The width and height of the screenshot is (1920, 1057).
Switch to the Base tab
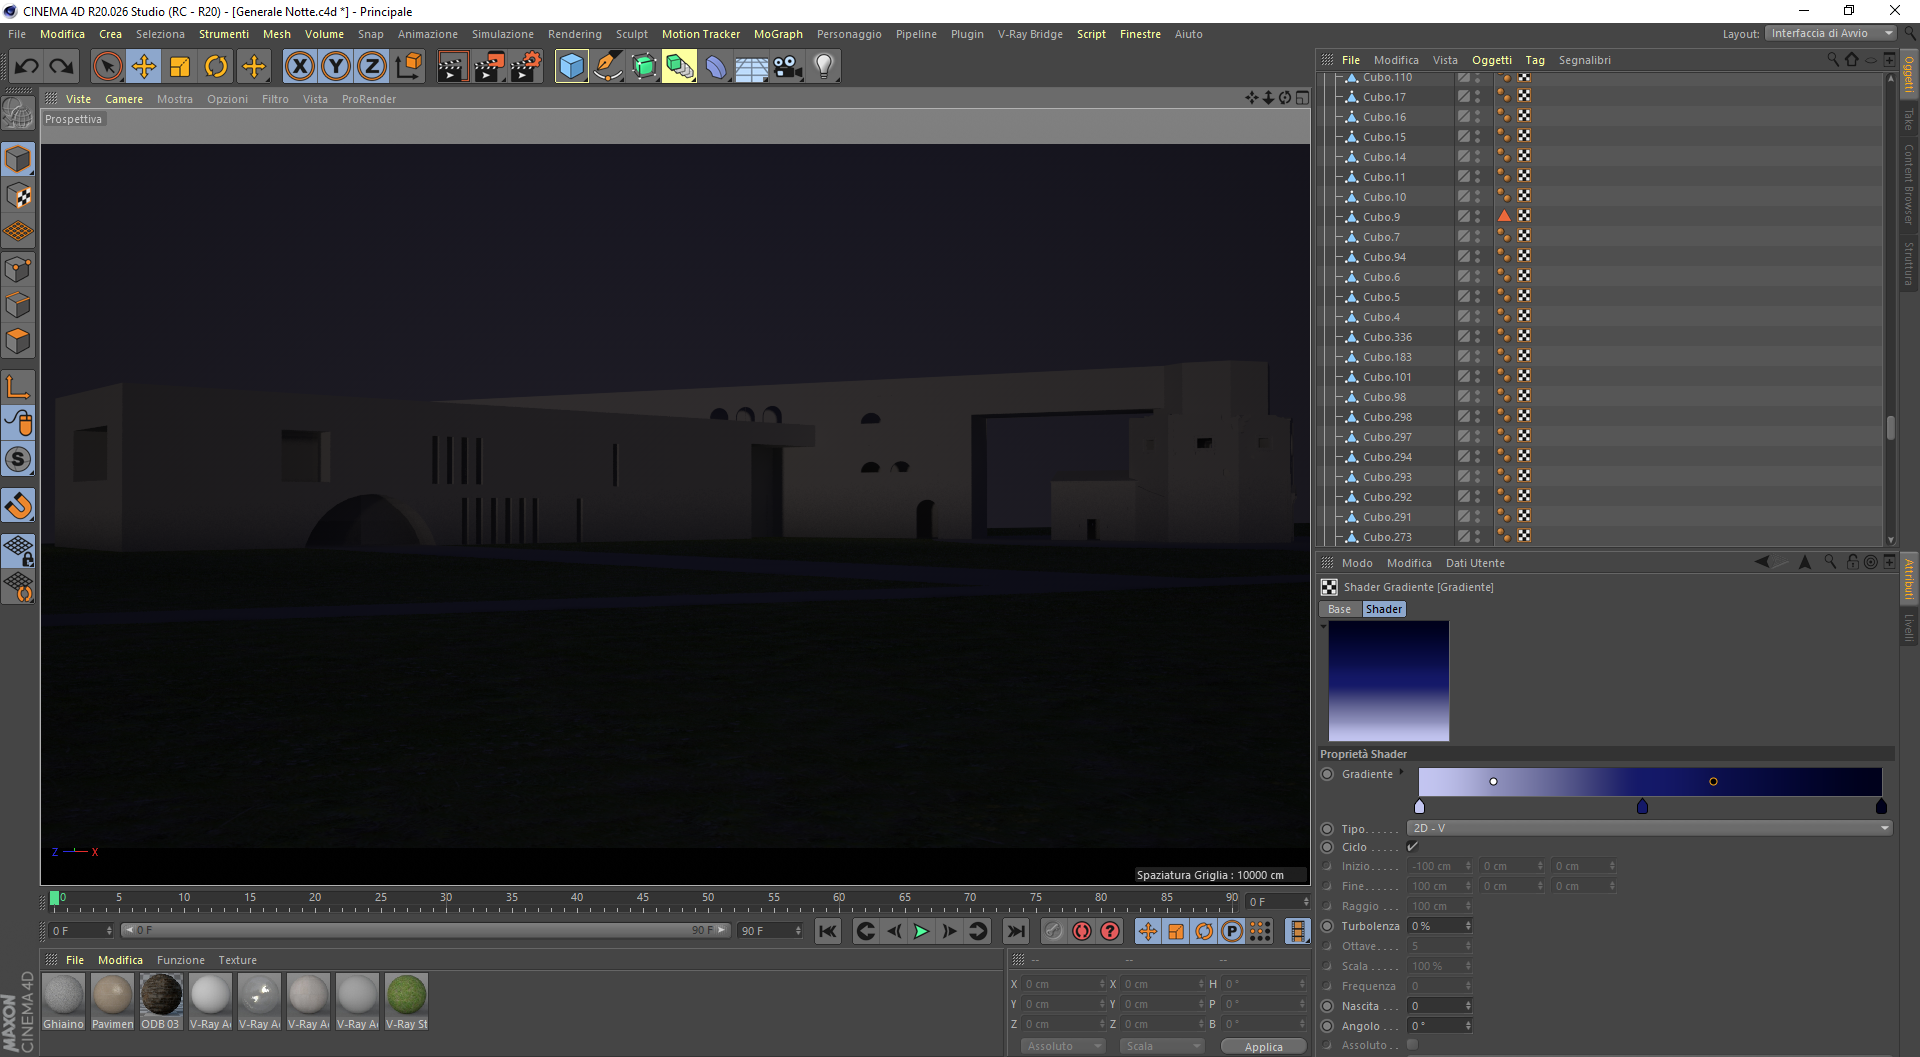tap(1340, 609)
